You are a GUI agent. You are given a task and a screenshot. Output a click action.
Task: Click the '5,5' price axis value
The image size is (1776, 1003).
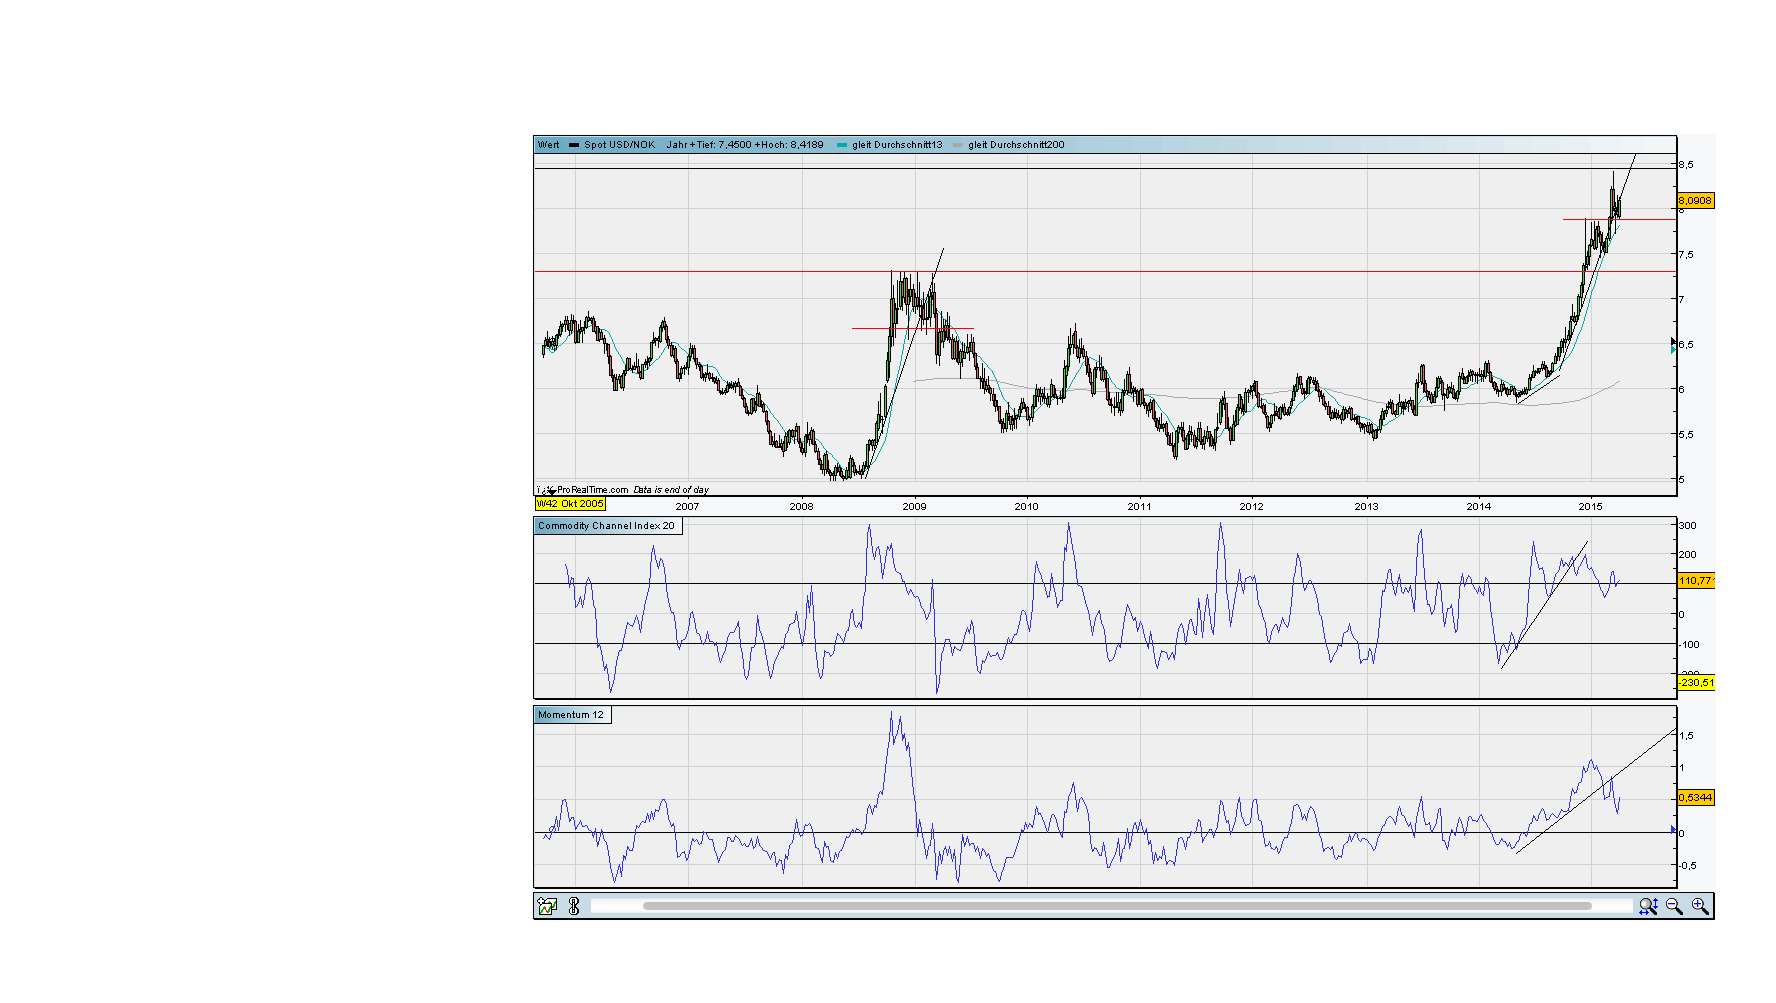click(x=1686, y=435)
